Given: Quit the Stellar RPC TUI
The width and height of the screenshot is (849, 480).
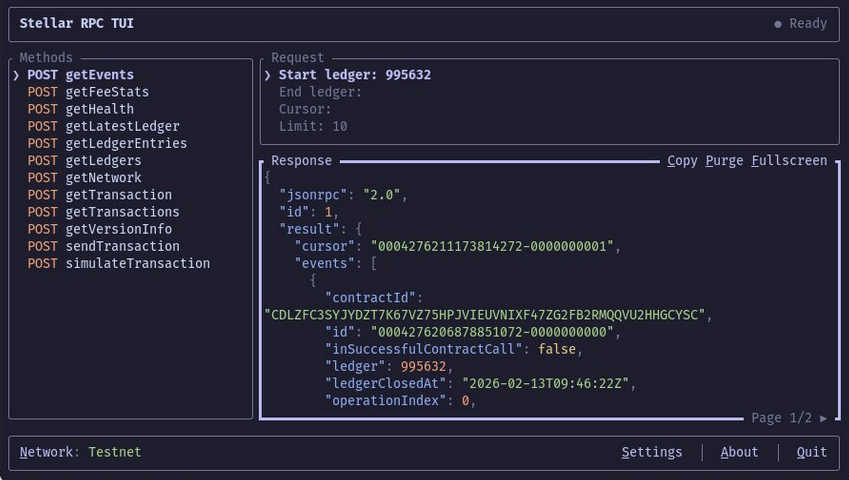Looking at the screenshot, I should click(811, 452).
